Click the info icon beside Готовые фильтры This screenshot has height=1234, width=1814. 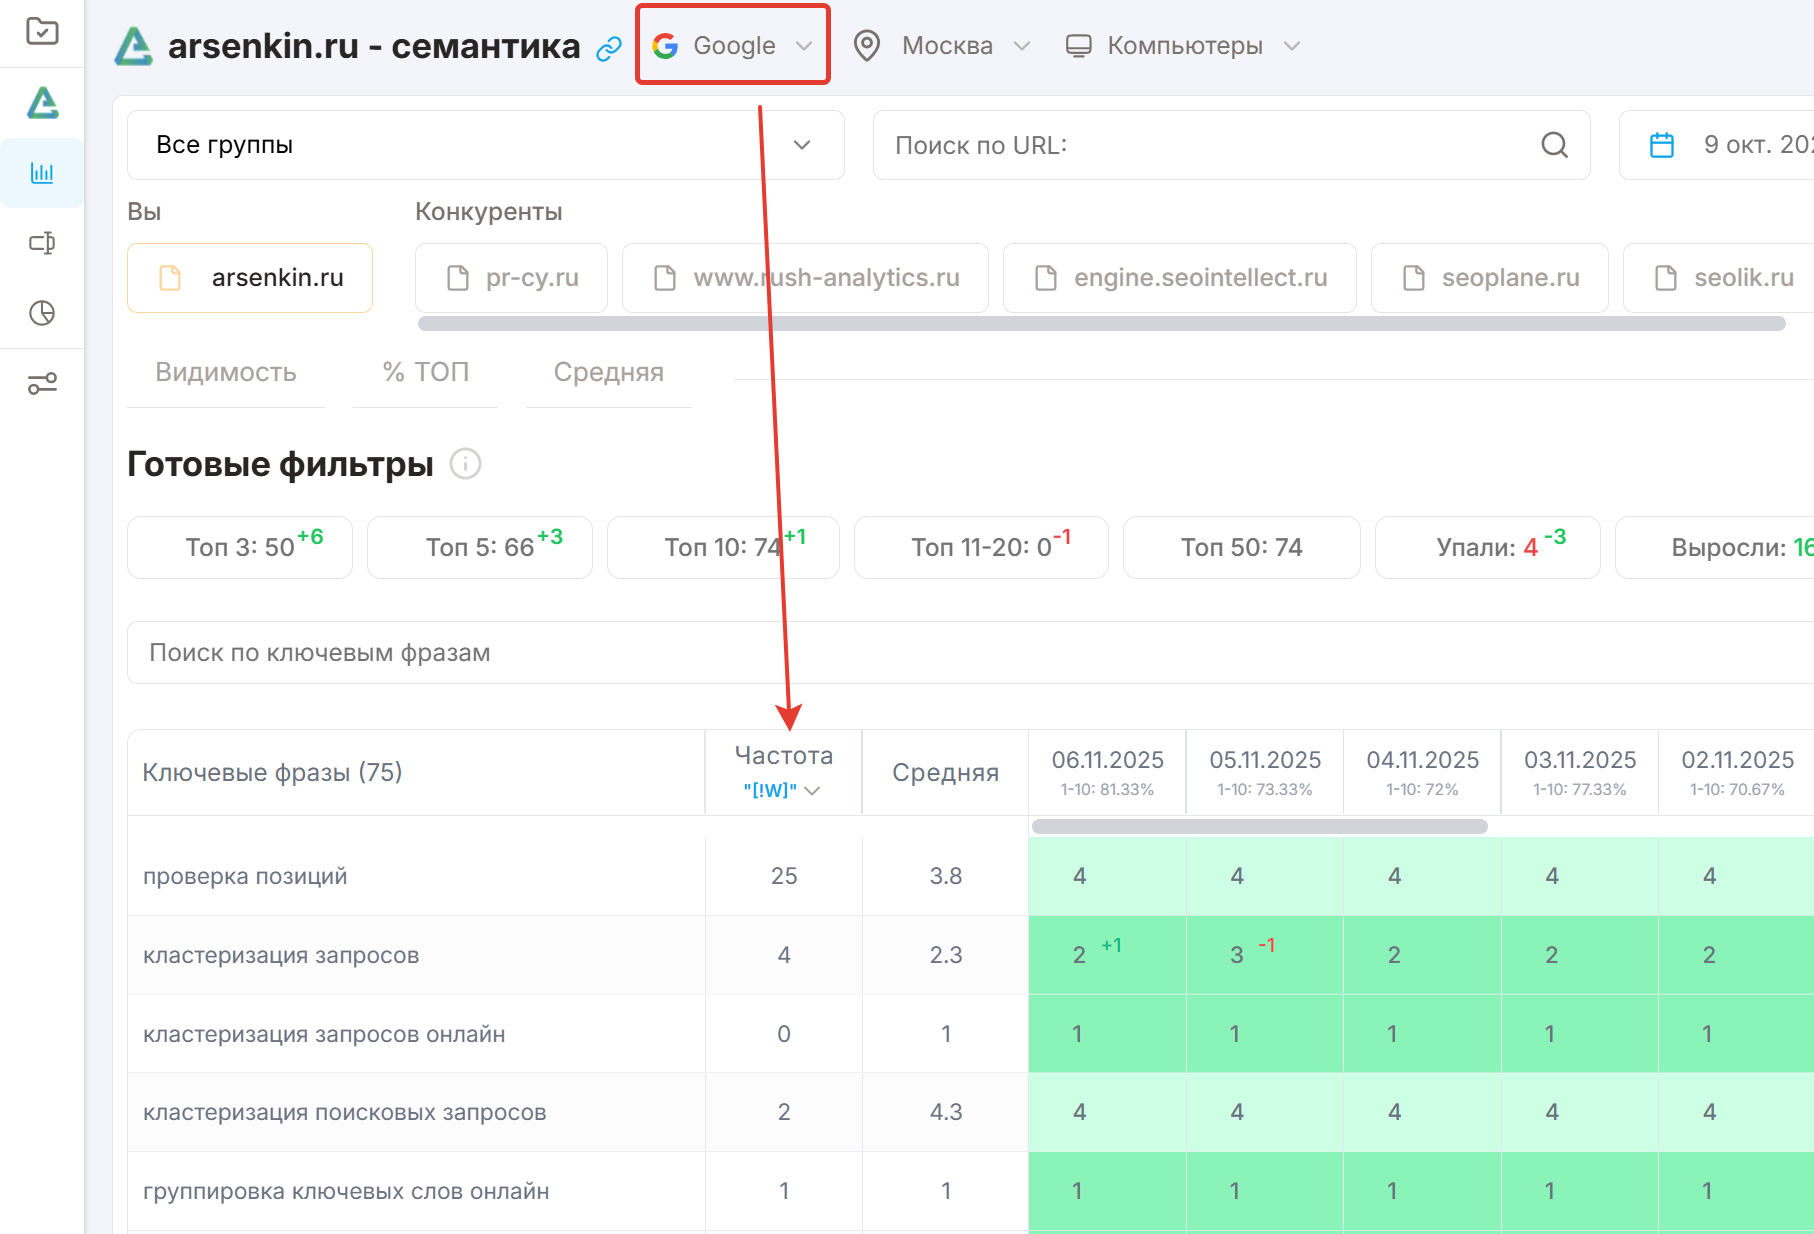click(x=465, y=464)
